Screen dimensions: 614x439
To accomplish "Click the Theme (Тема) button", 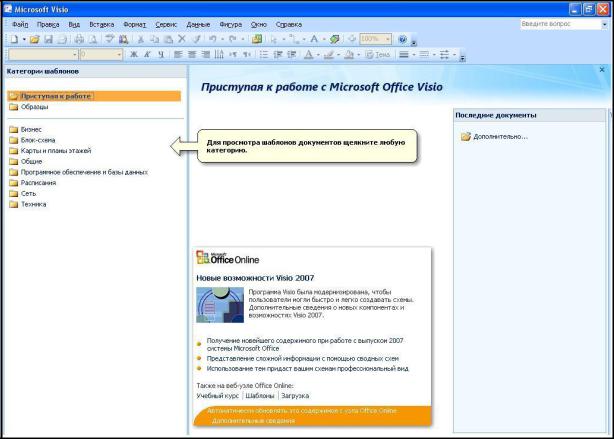I will [378, 54].
